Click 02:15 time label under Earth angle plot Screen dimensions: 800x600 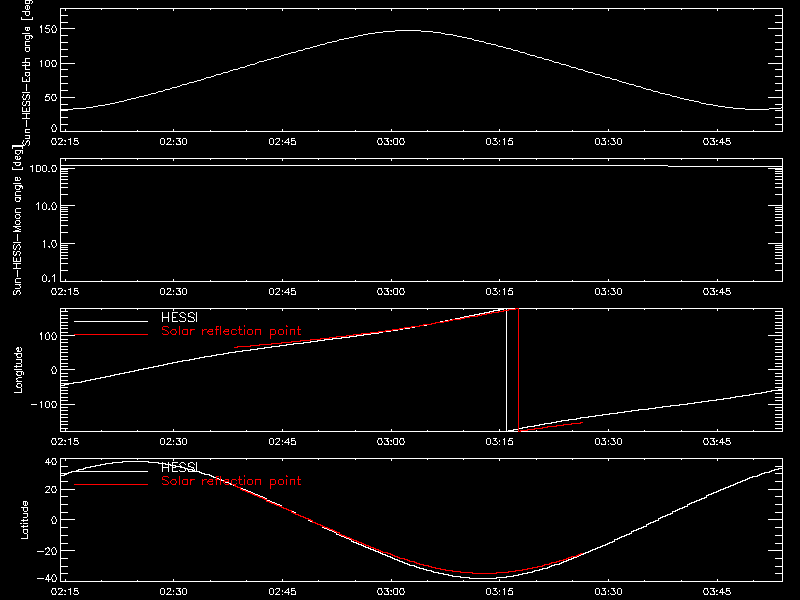point(65,142)
